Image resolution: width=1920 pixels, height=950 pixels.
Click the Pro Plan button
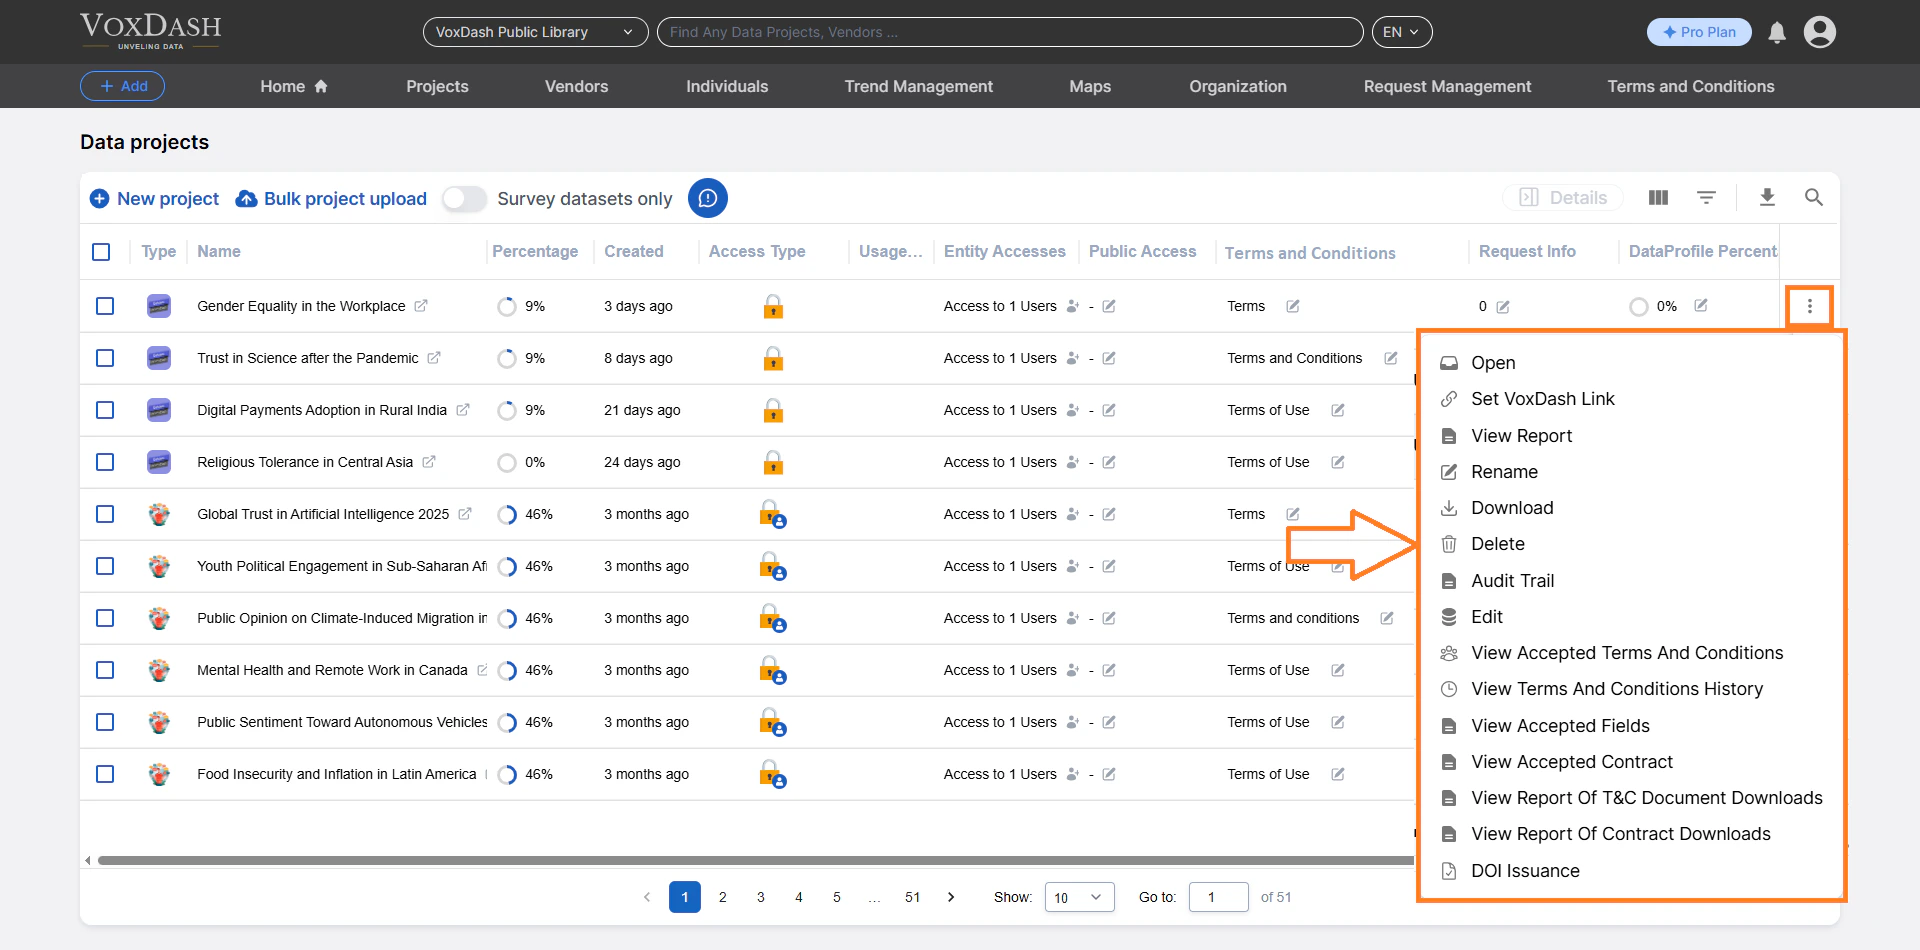(x=1699, y=32)
